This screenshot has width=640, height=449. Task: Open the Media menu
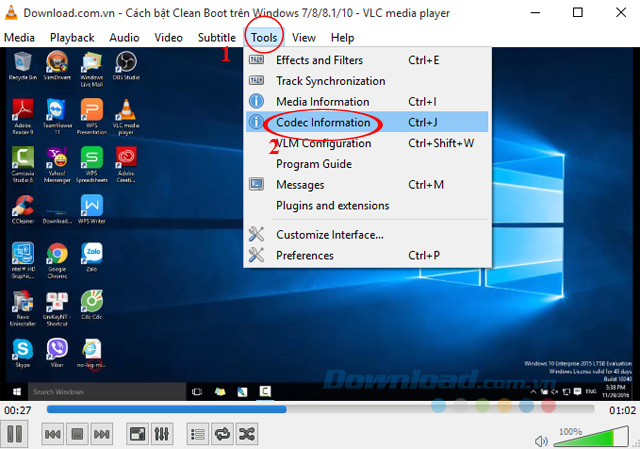(19, 38)
